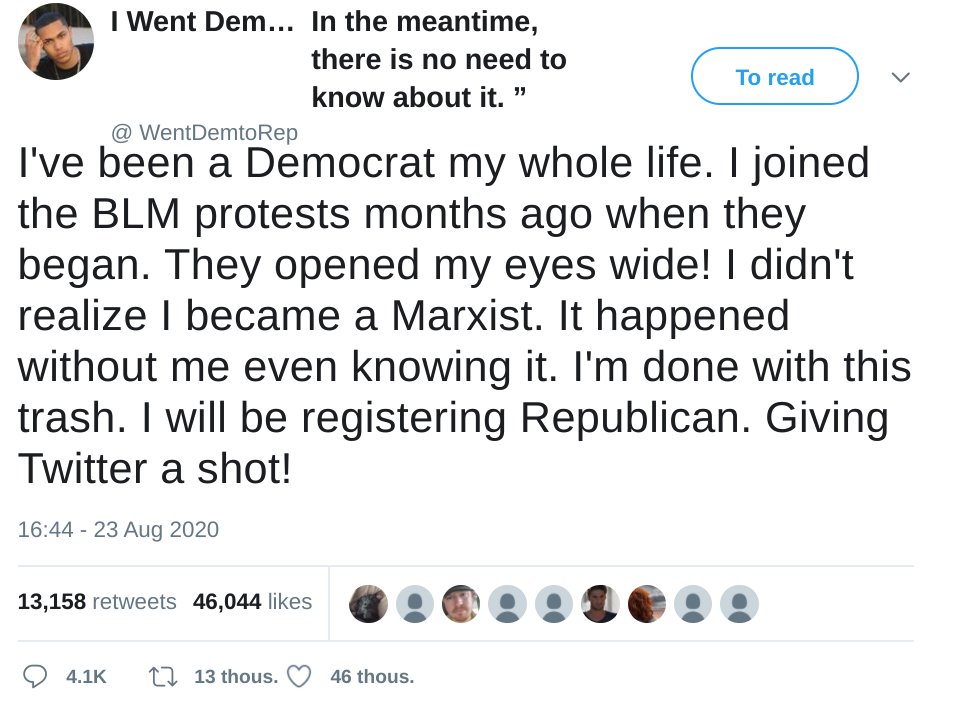Image resolution: width=954 pixels, height=708 pixels.
Task: Click the dark-haired man's avatar among likers
Action: click(x=601, y=604)
